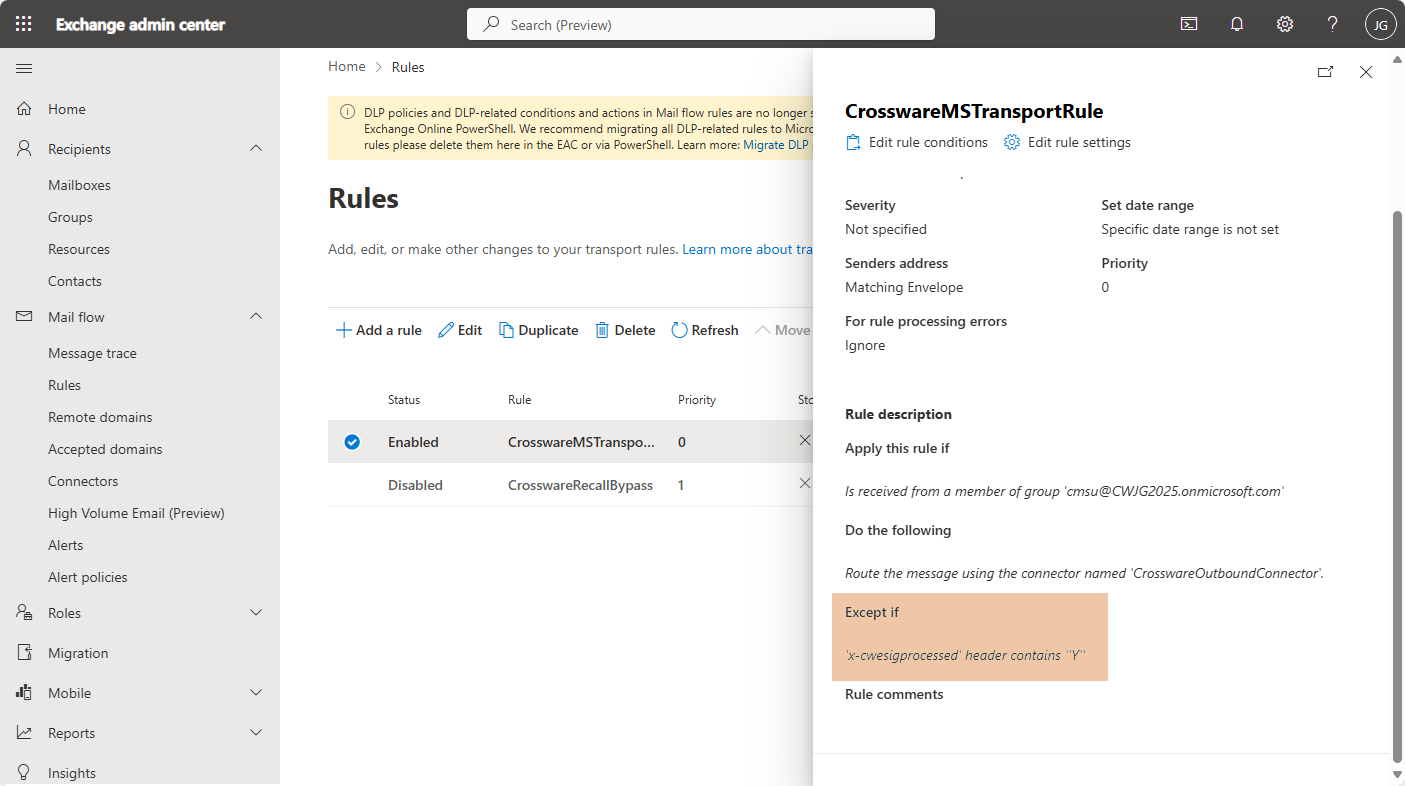Viewport: 1405px width, 786px height.
Task: Click Edit rule settings link
Action: [x=1068, y=142]
